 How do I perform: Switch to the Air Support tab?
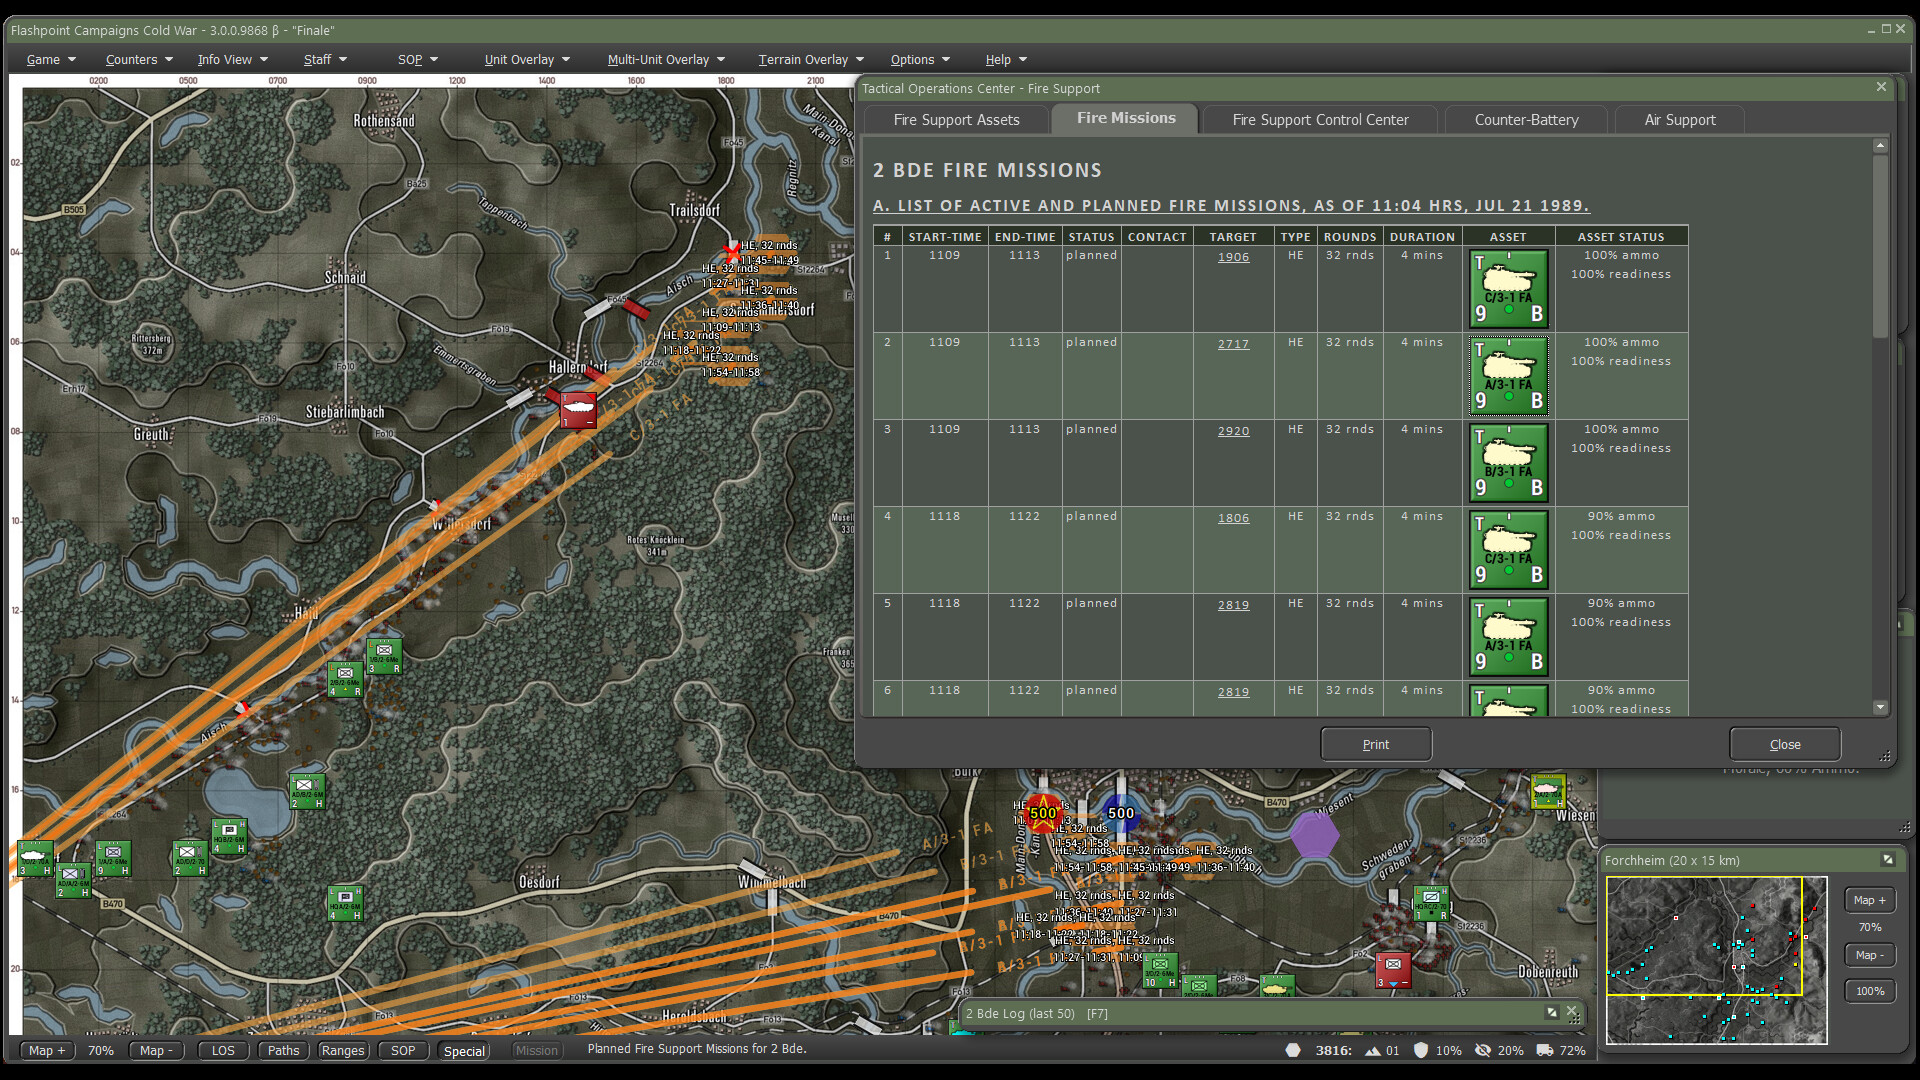coord(1678,119)
